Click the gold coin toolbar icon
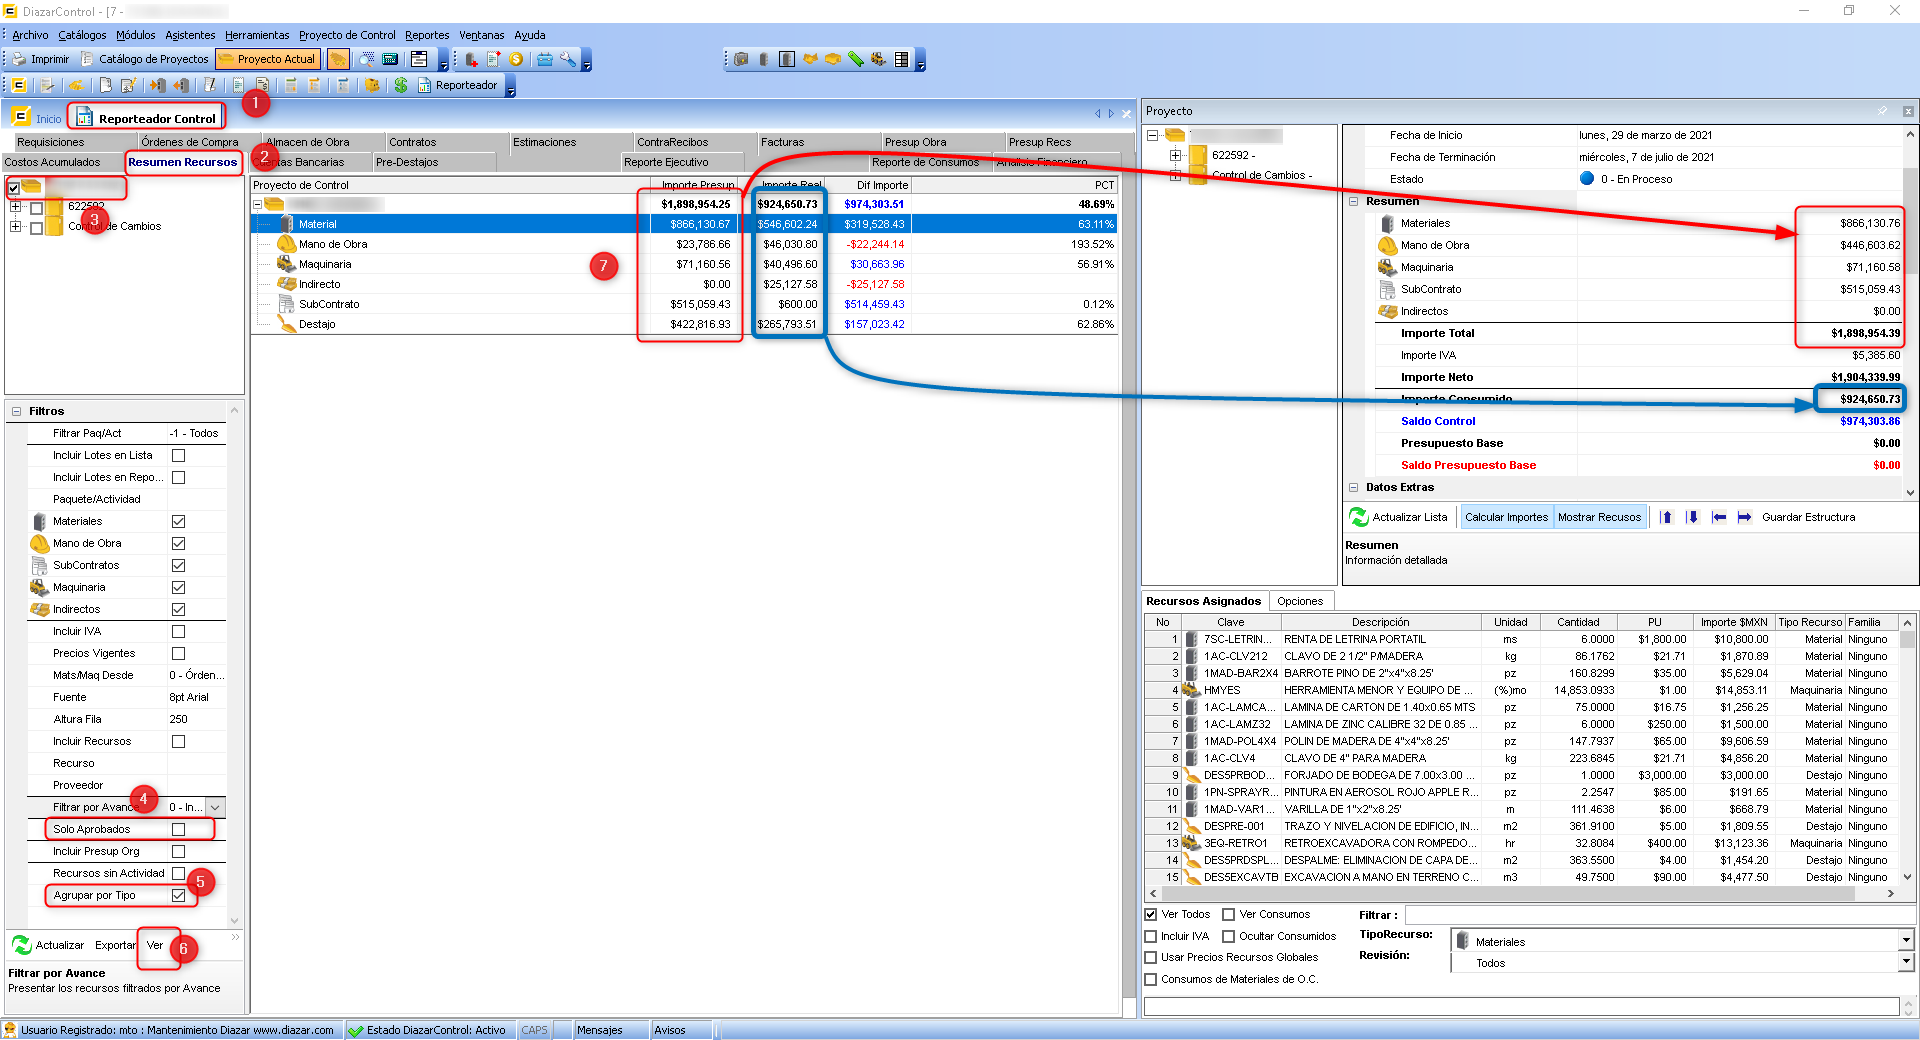 [x=516, y=59]
